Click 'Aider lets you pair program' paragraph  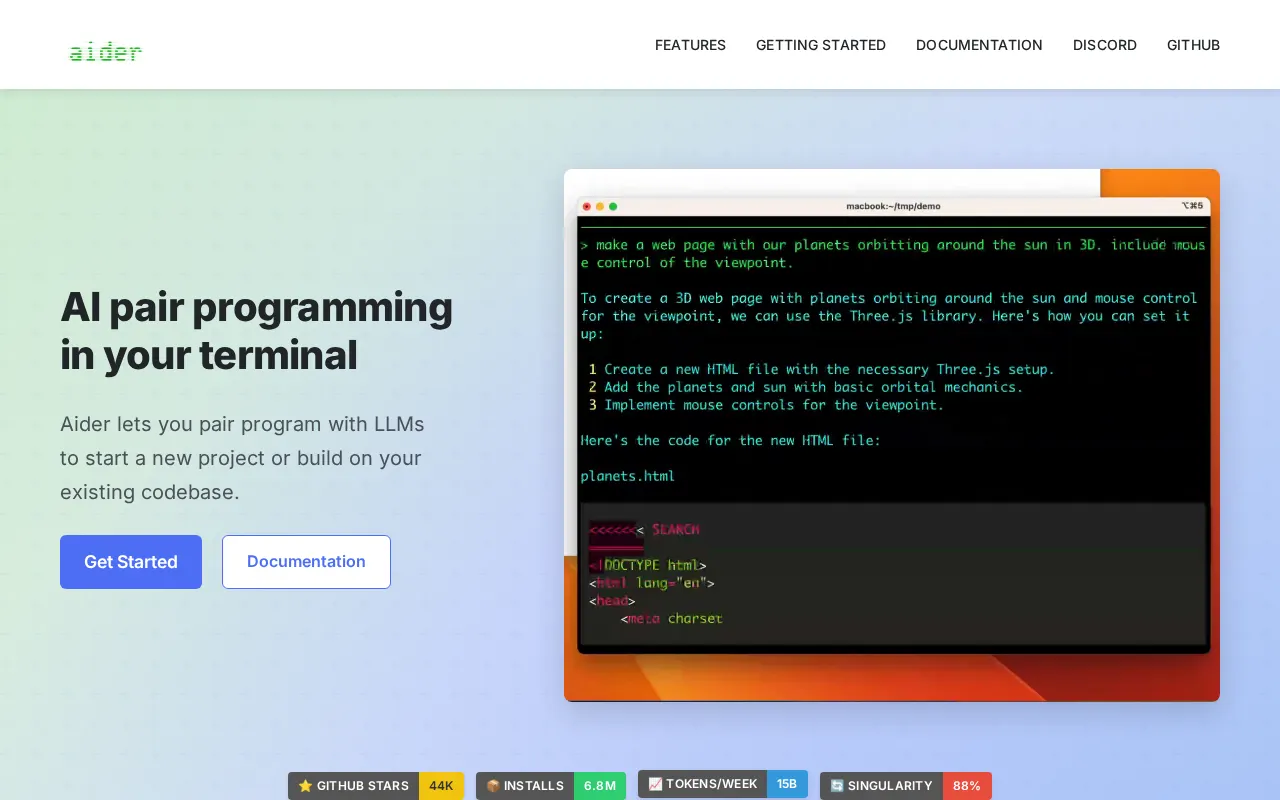click(x=242, y=458)
